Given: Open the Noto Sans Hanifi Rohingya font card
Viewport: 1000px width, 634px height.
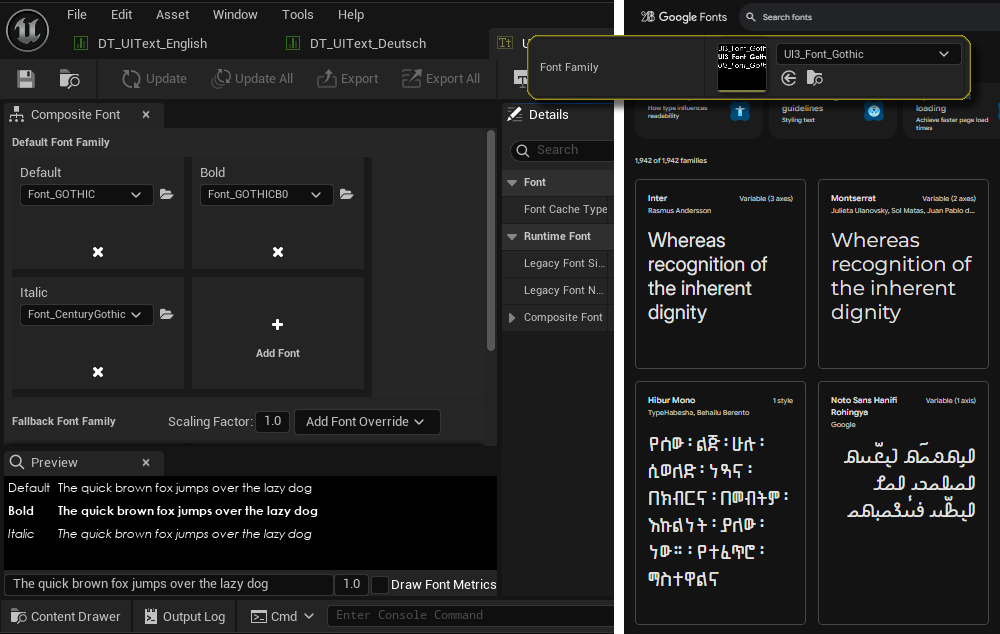Looking at the screenshot, I should point(903,503).
